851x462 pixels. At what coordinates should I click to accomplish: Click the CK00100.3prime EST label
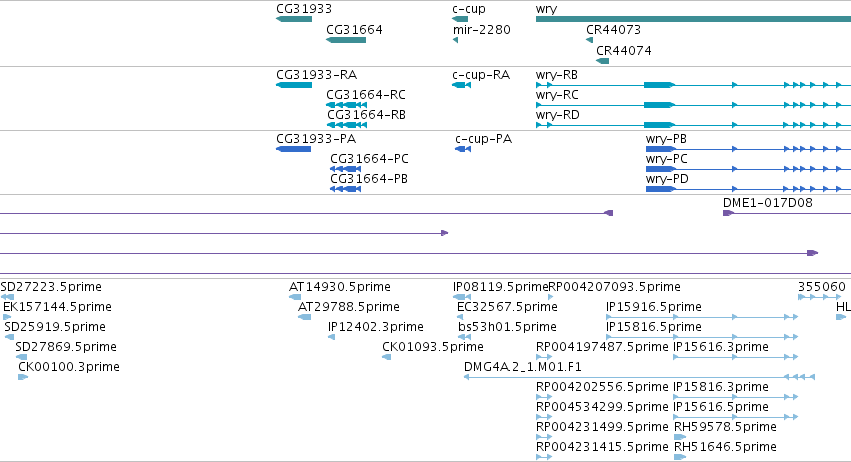click(x=69, y=367)
